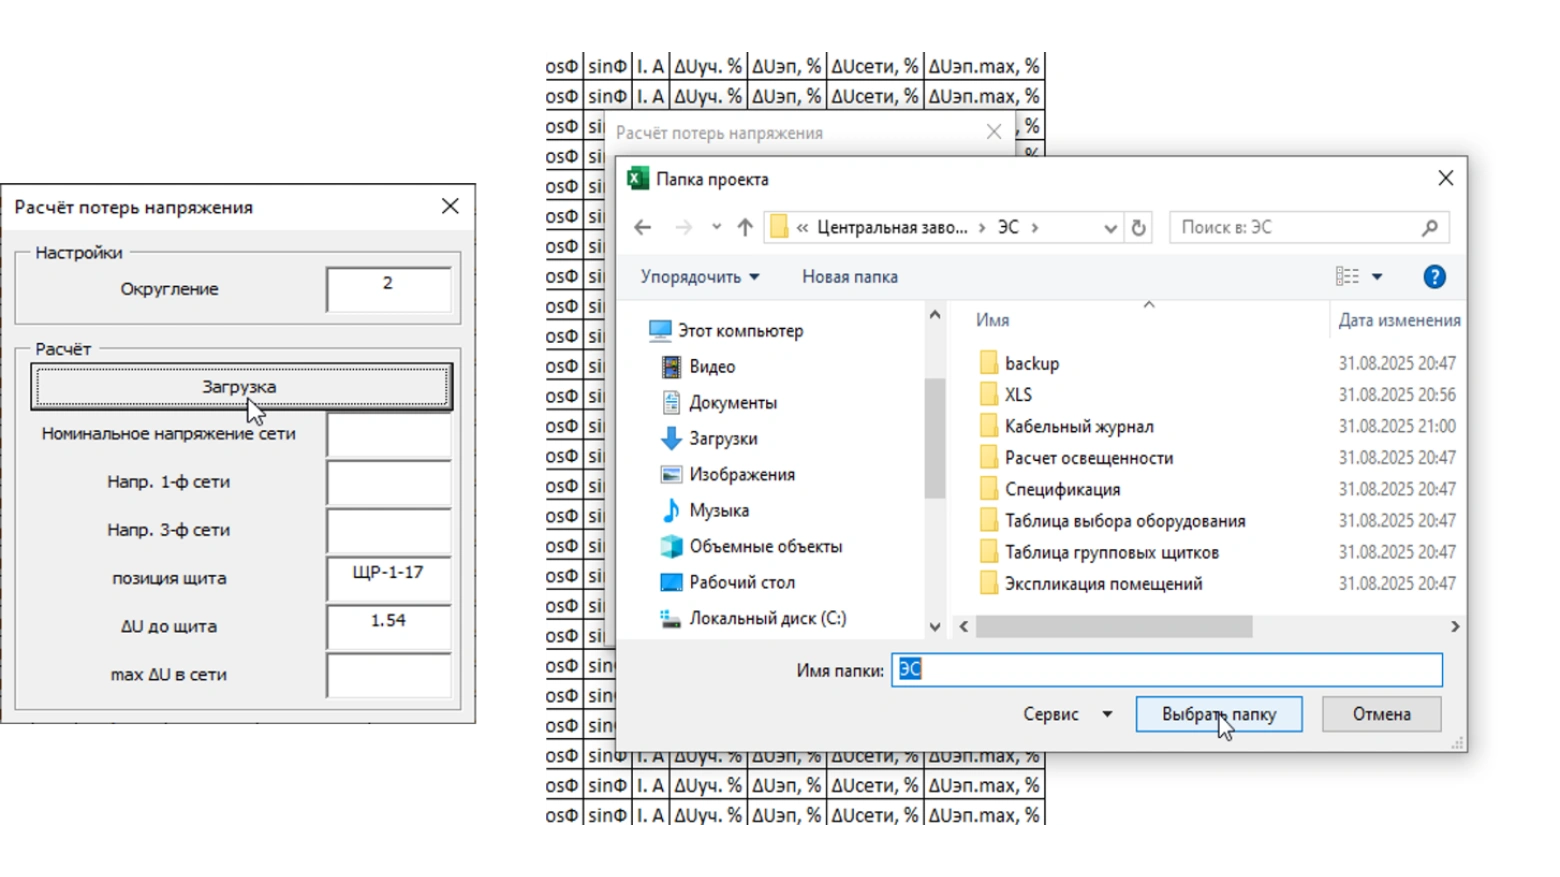Image resolution: width=1560 pixels, height=877 pixels.
Task: Go to Загрузки in the navigation pane
Action: pos(722,439)
